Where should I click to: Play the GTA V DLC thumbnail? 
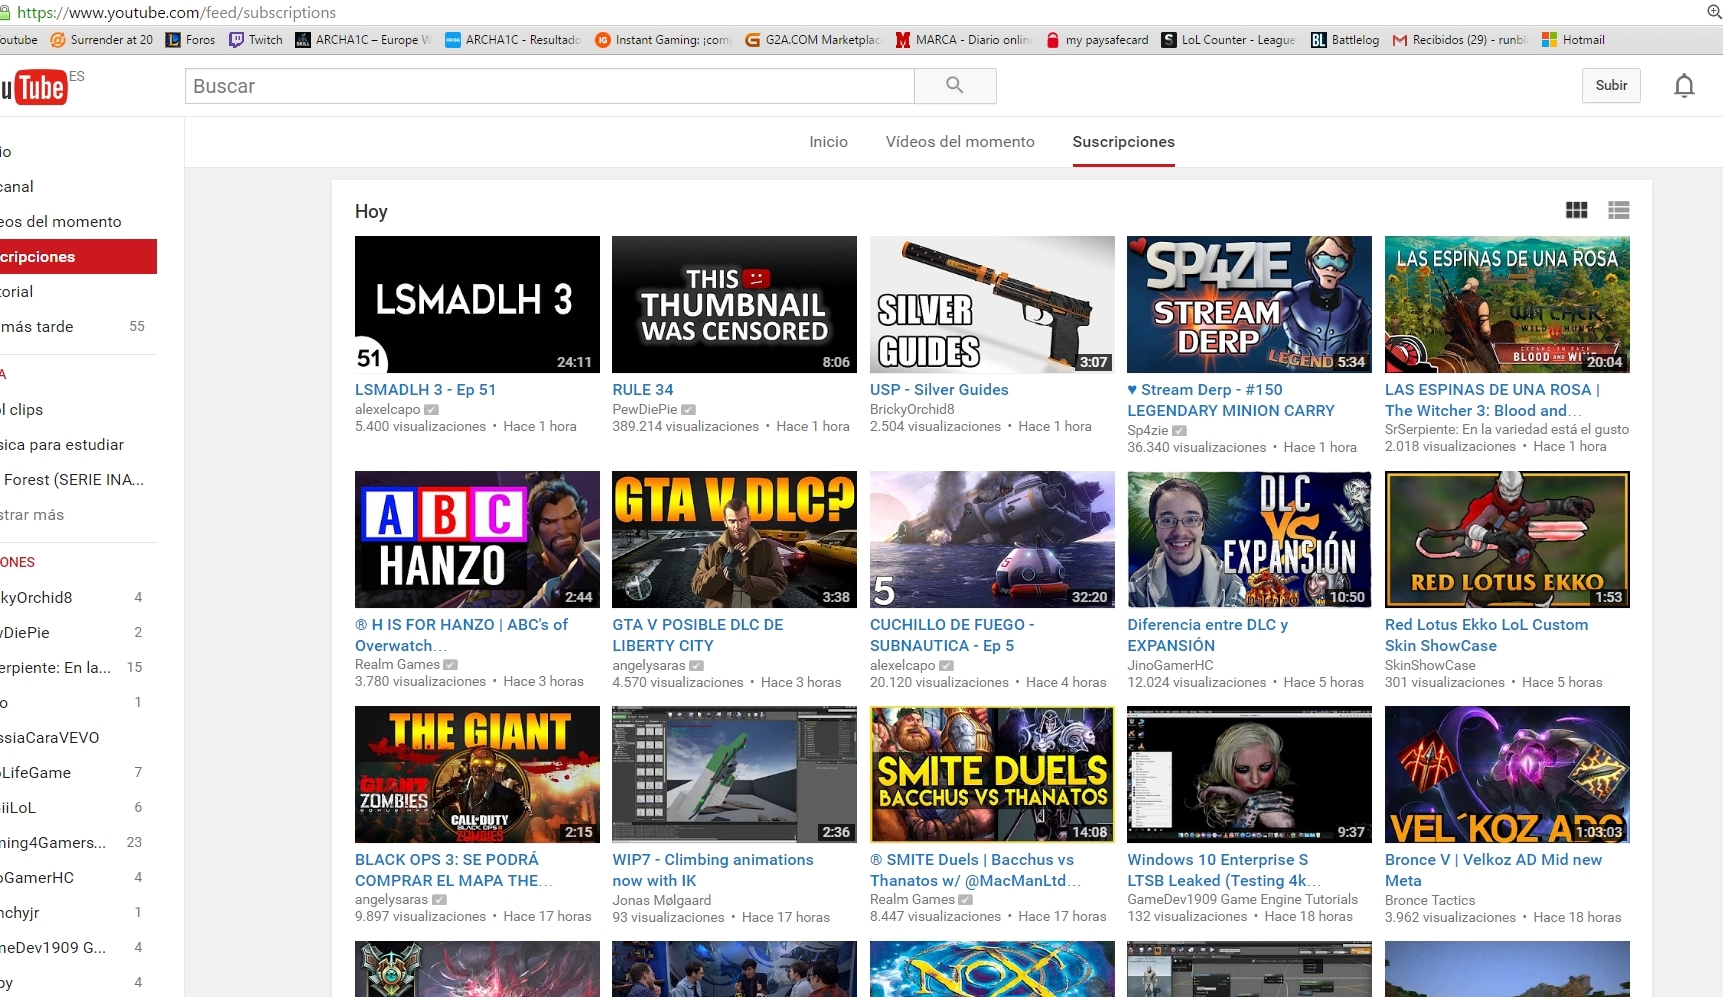pyautogui.click(x=734, y=539)
